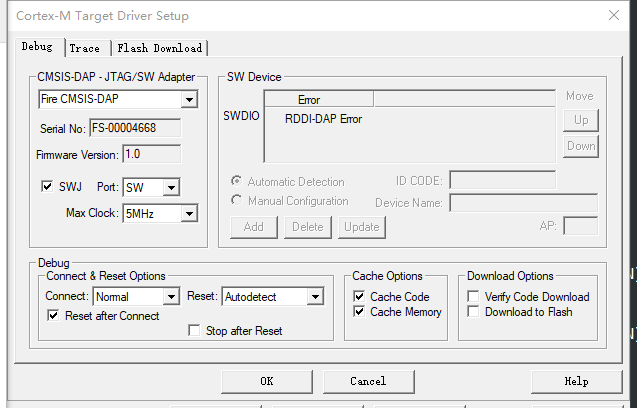Close the Cortex-M Target Driver Setup dialog

coord(613,15)
